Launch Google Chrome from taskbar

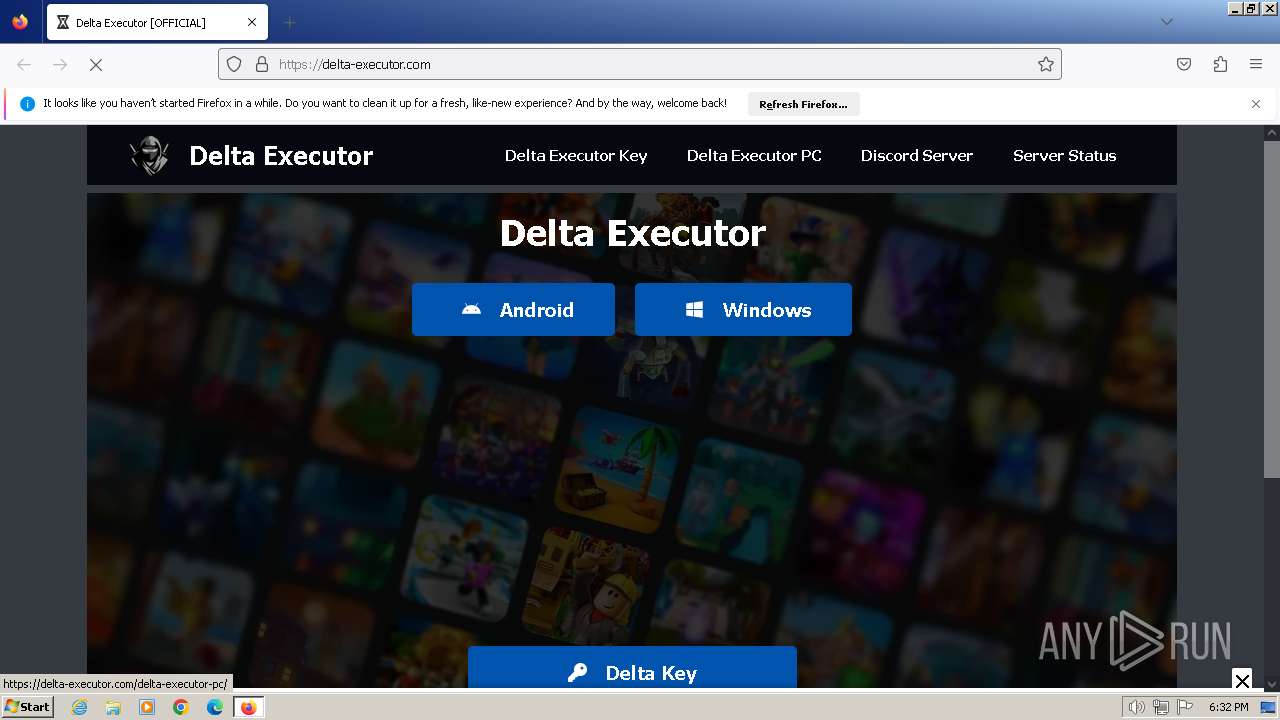181,707
